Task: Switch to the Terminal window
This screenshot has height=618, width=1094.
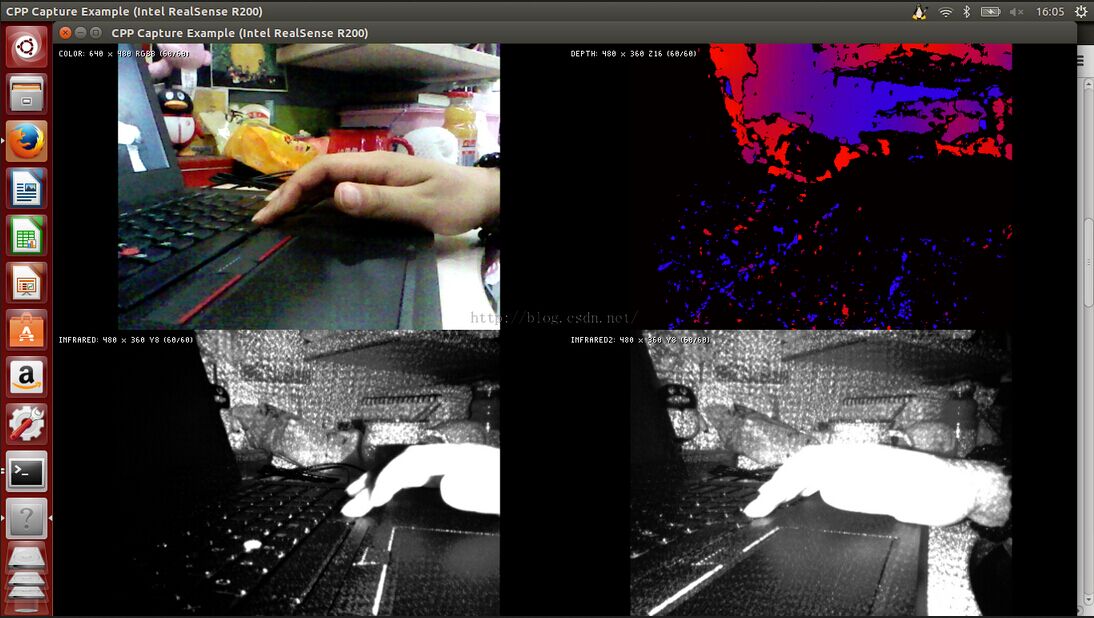Action: point(27,471)
